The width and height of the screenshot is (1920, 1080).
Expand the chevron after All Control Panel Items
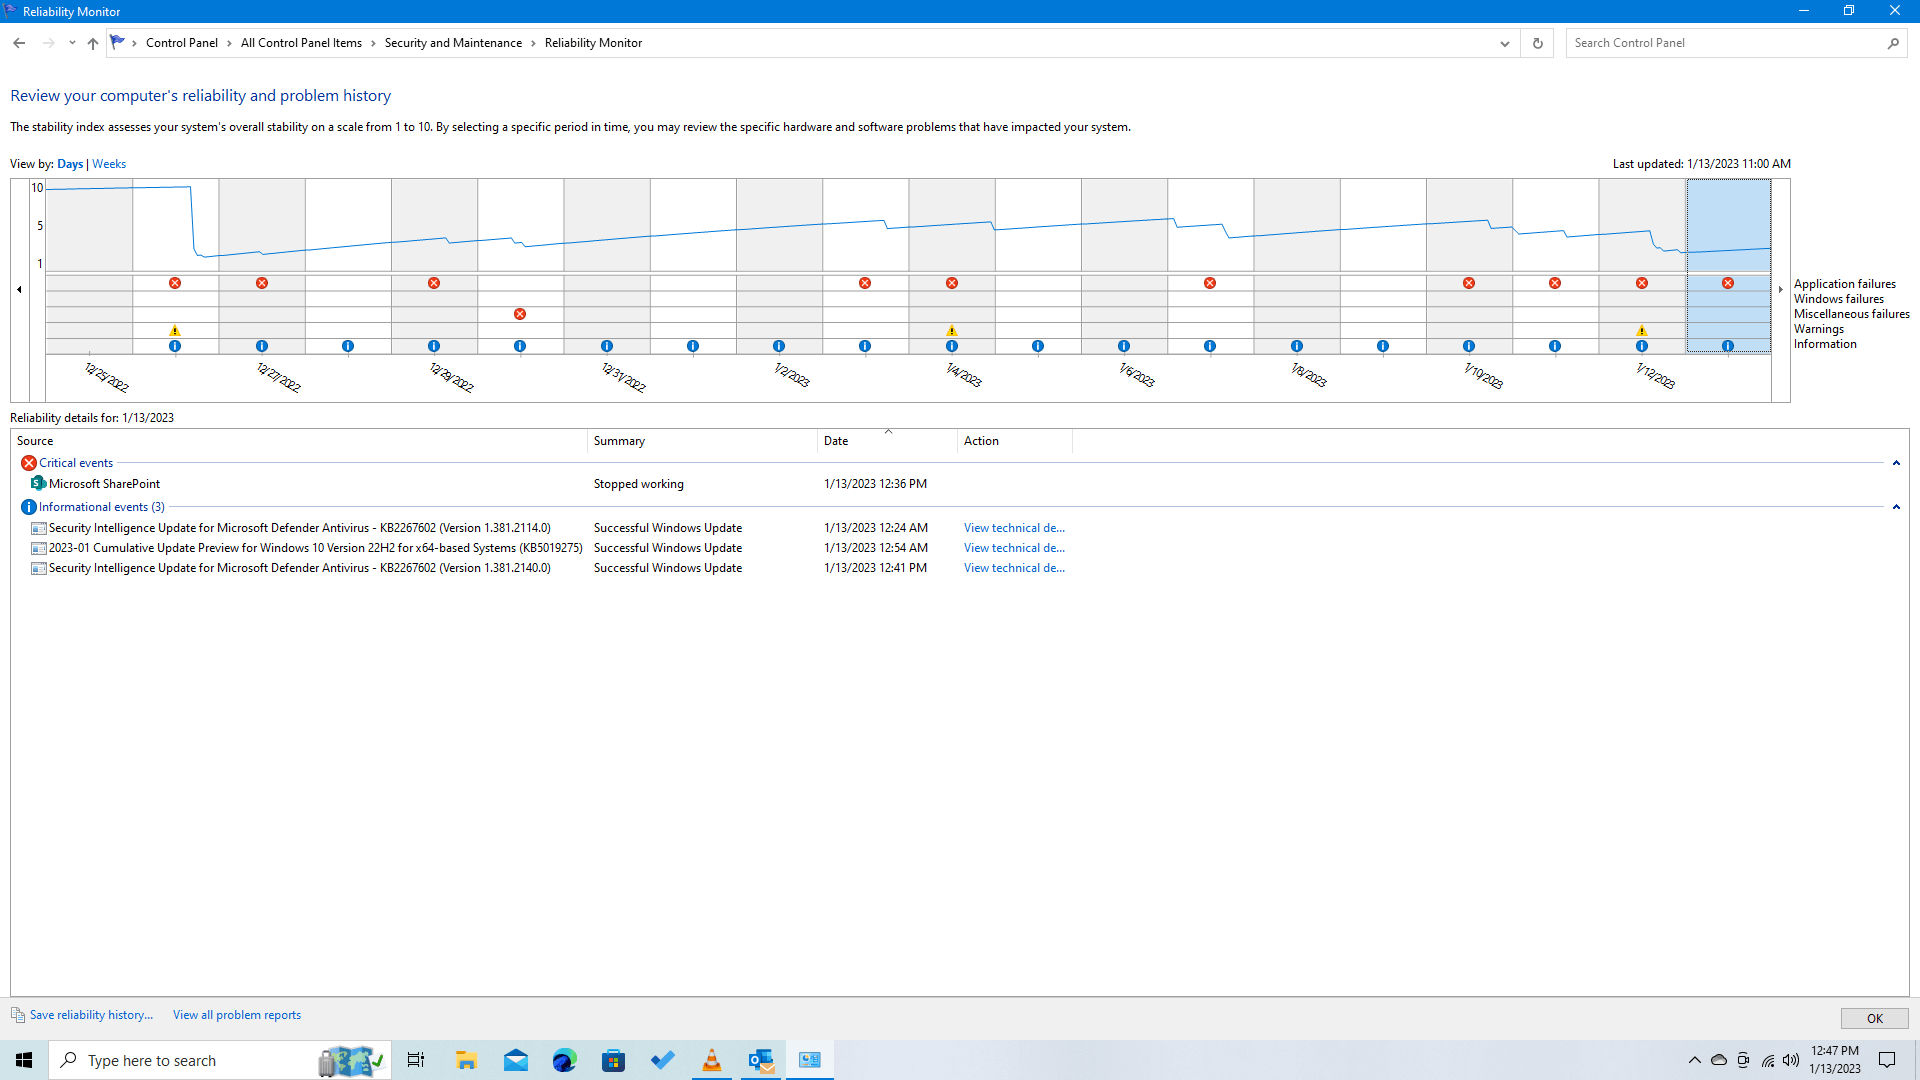pyautogui.click(x=373, y=43)
